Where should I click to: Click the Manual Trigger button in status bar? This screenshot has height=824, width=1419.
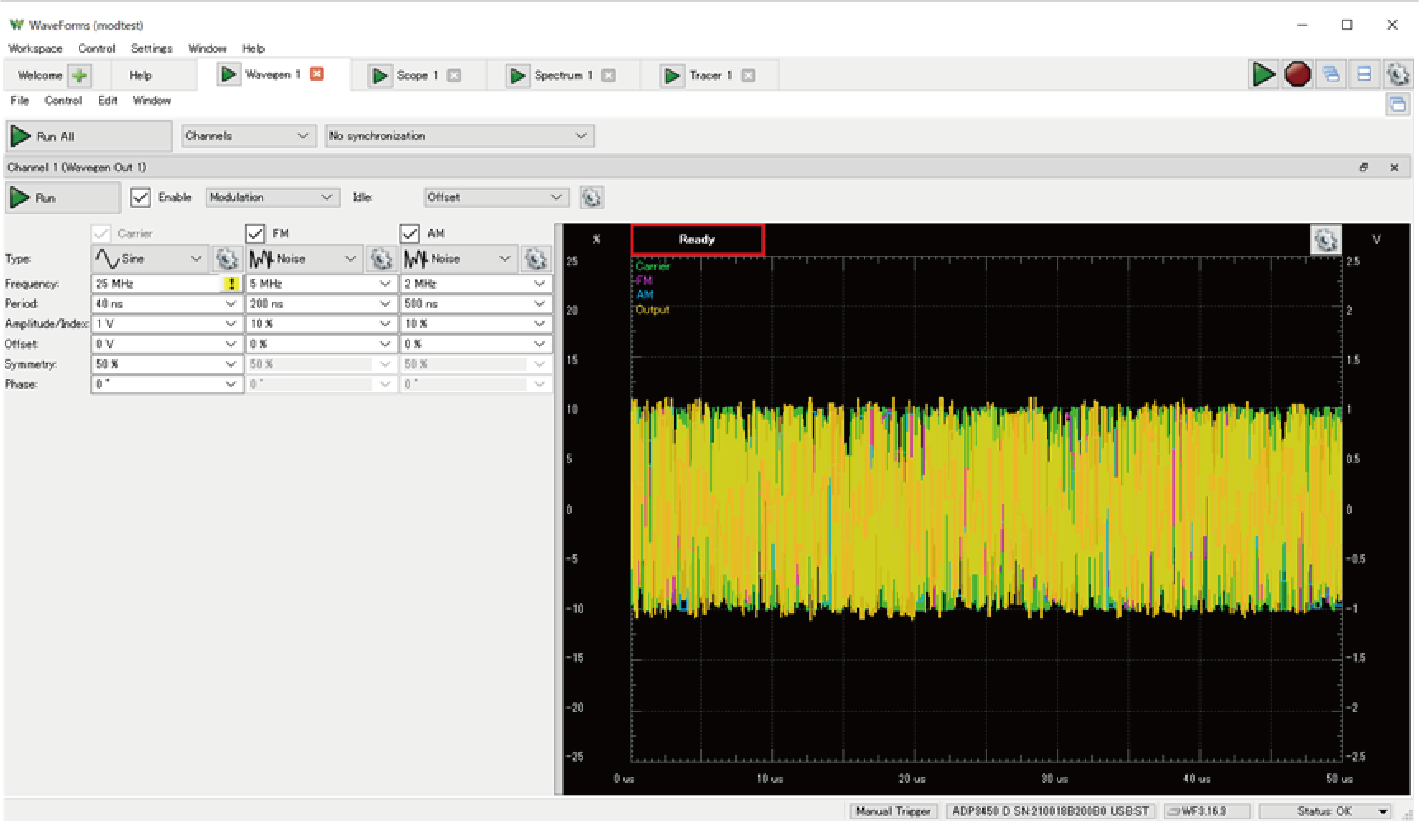click(893, 811)
